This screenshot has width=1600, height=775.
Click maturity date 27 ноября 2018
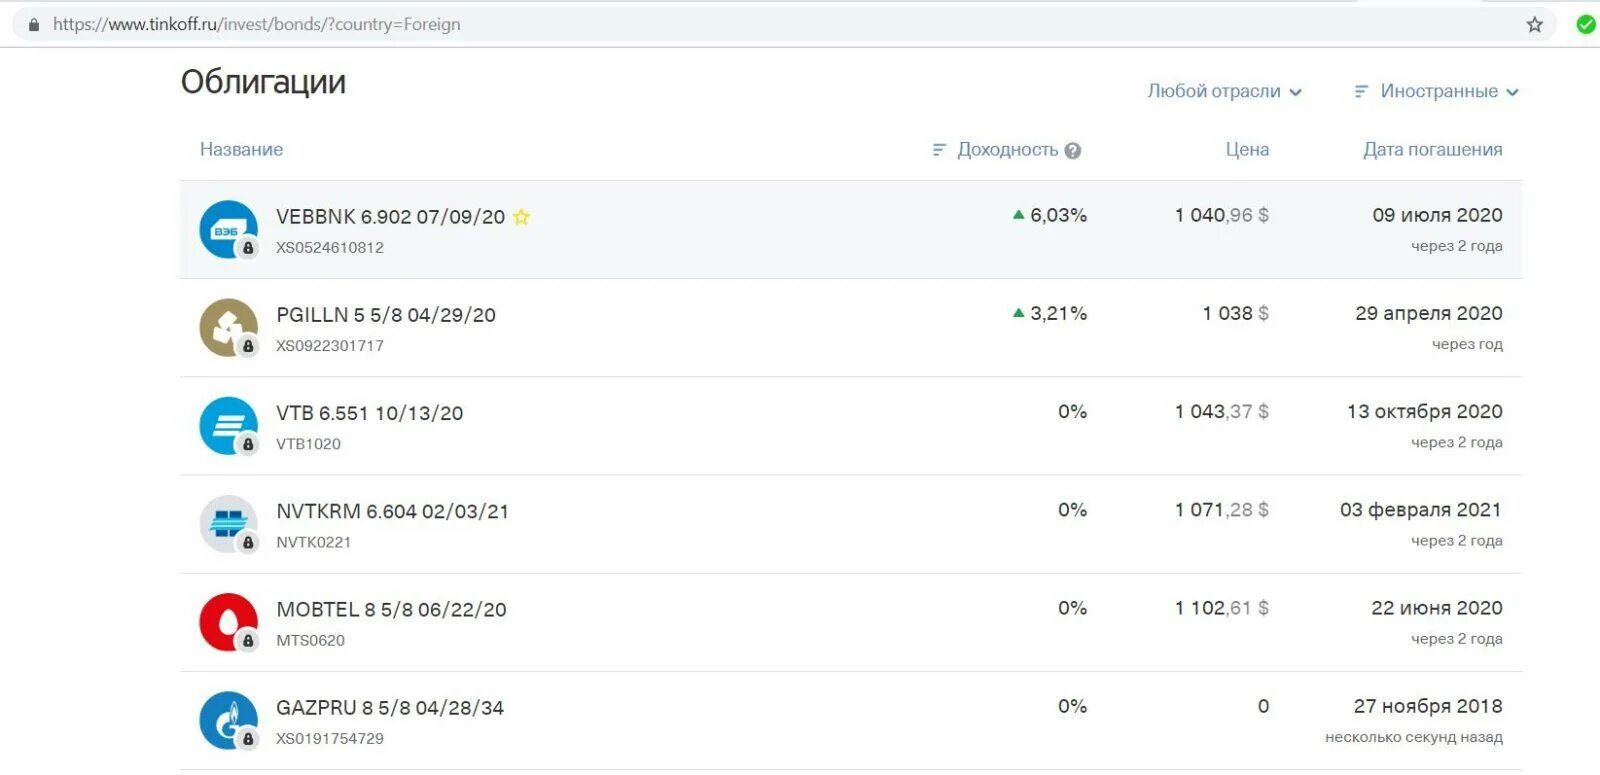[1428, 705]
